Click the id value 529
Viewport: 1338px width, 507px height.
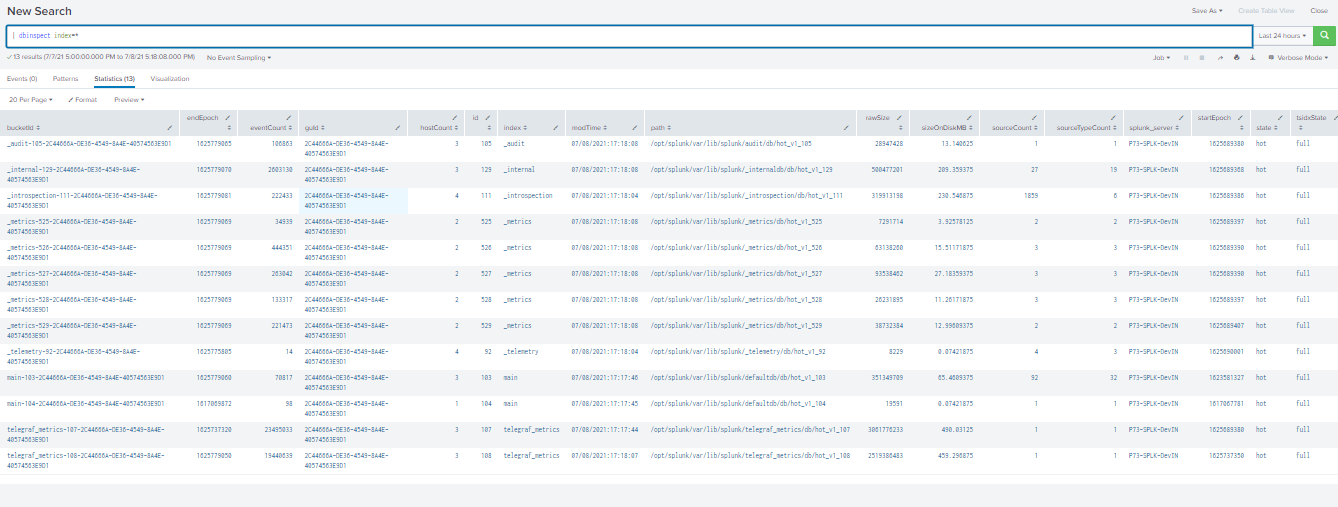tap(486, 326)
